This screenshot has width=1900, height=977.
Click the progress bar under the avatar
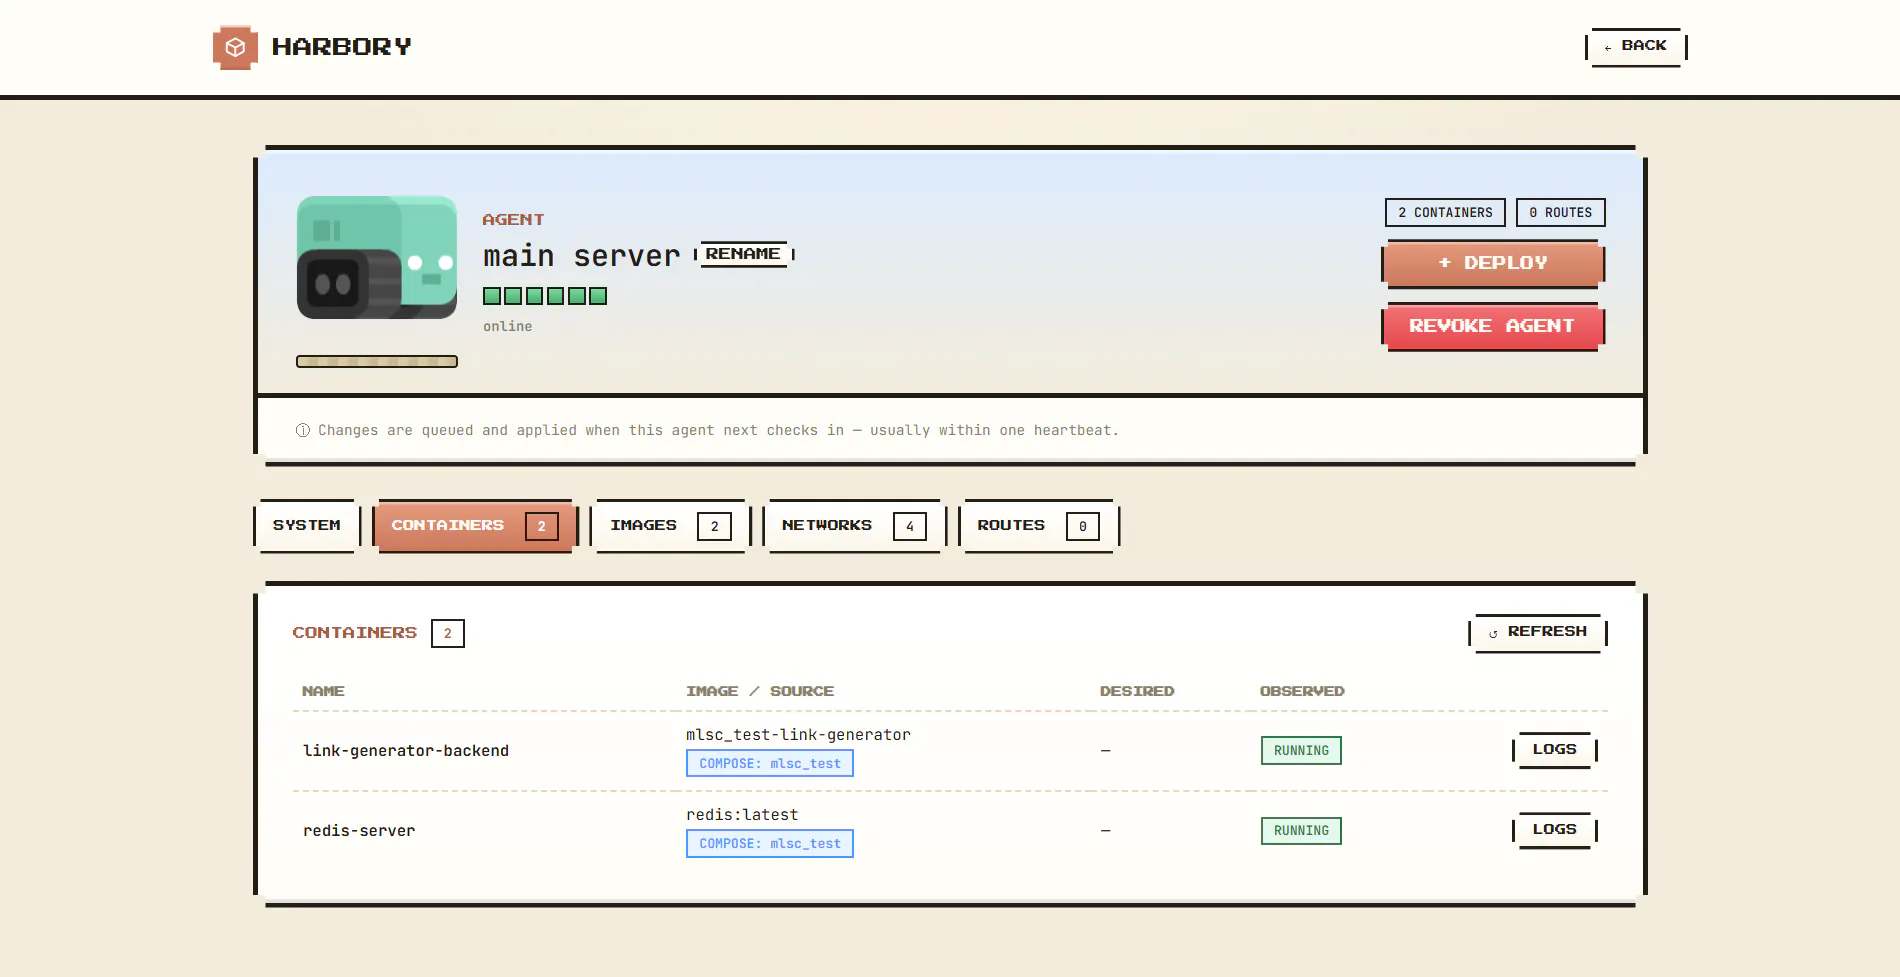(x=377, y=362)
